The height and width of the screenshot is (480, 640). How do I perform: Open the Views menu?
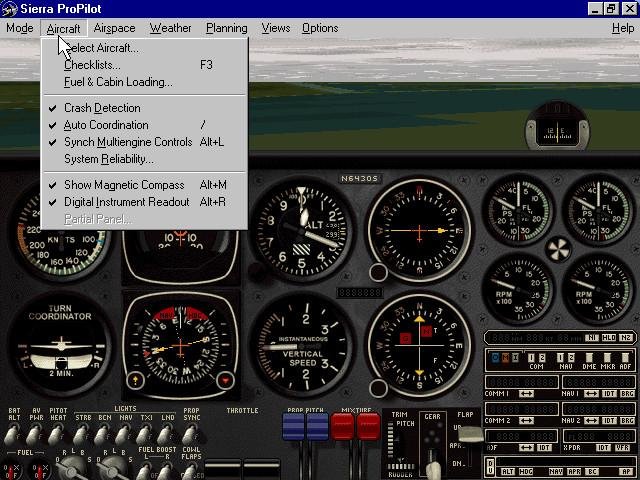click(276, 28)
